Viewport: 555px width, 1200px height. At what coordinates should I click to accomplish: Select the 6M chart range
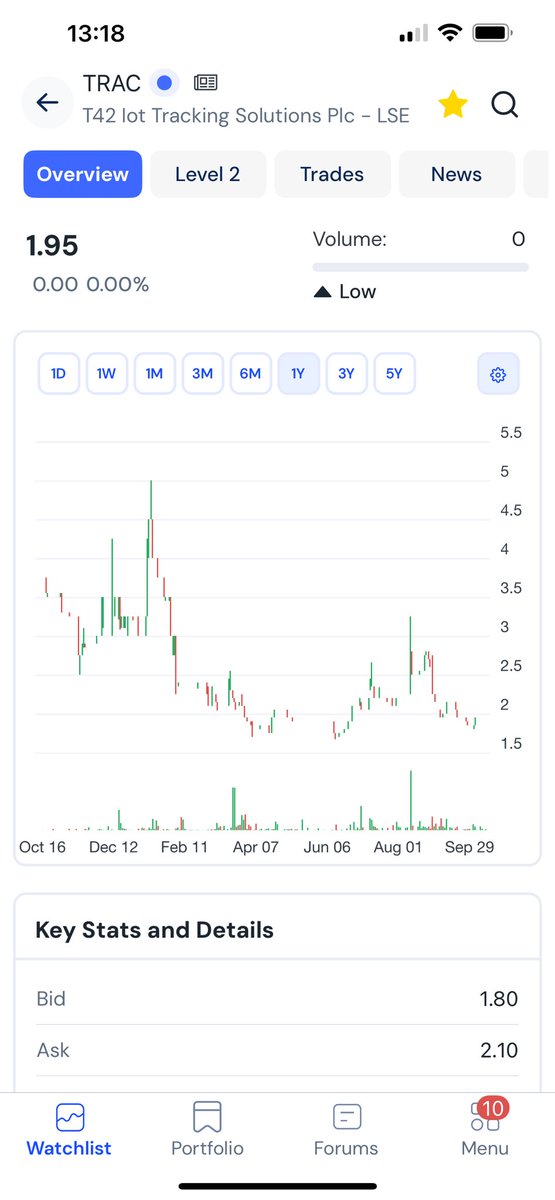(x=250, y=374)
